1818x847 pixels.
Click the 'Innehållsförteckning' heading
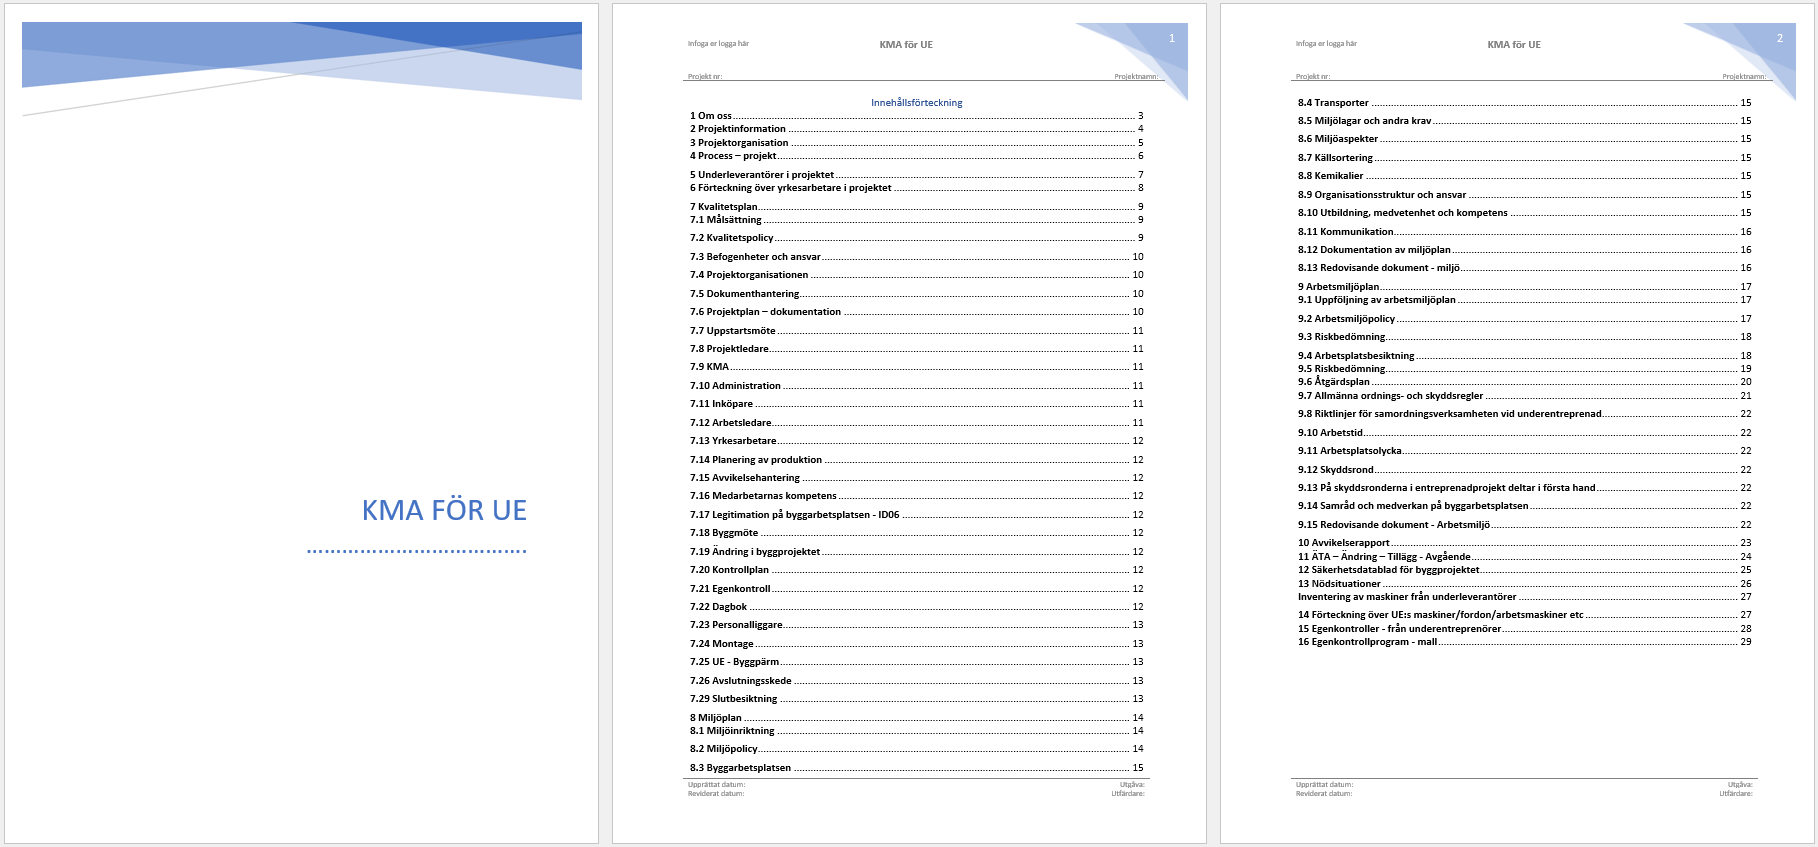[x=916, y=103]
